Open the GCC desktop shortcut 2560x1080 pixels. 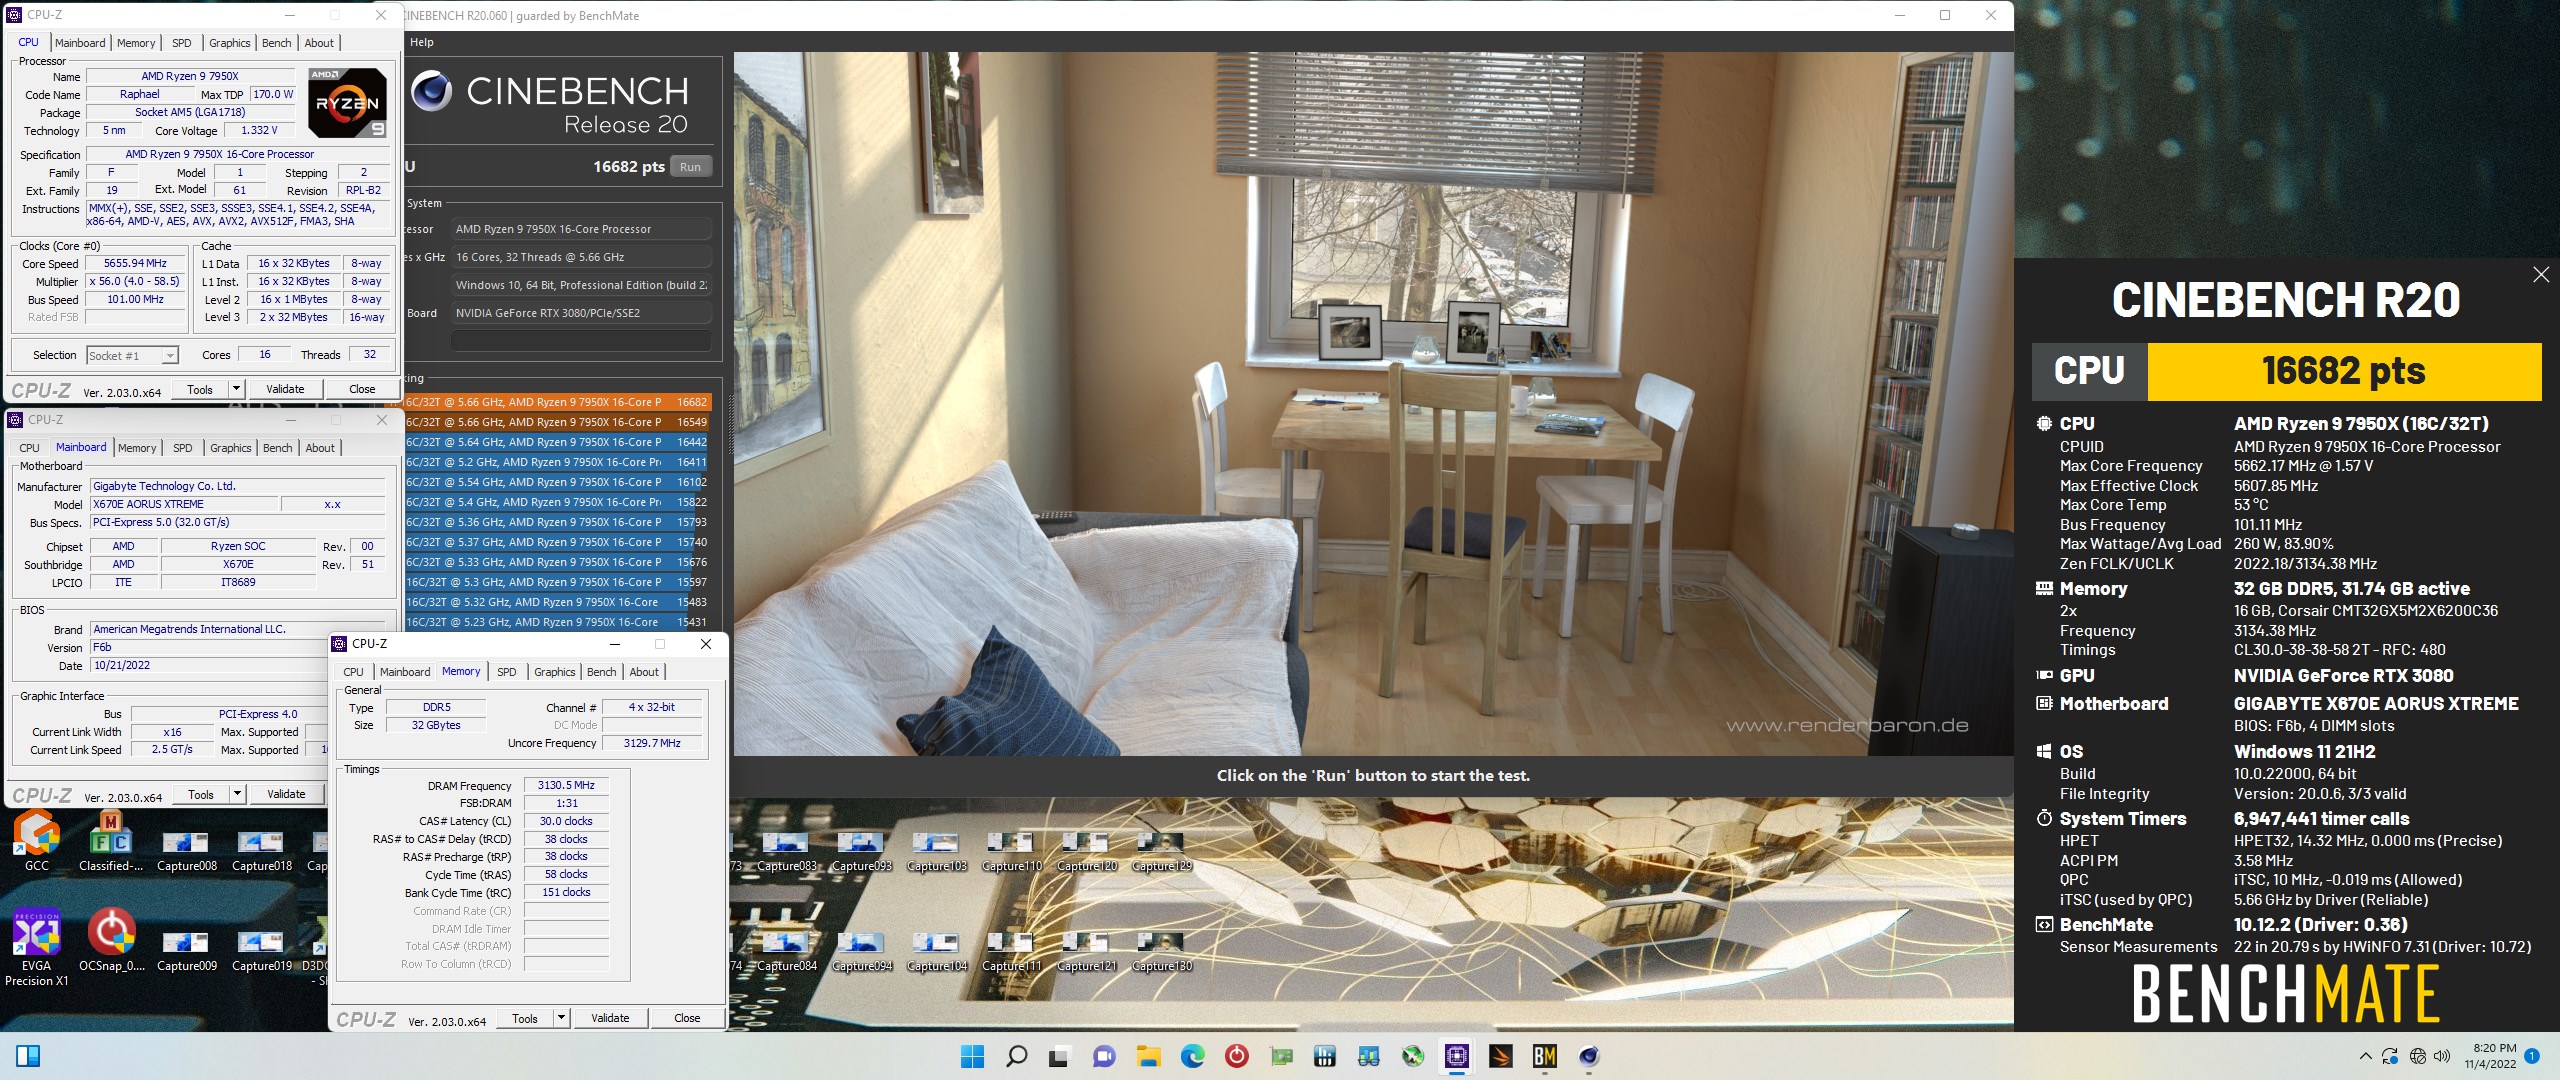[x=36, y=841]
